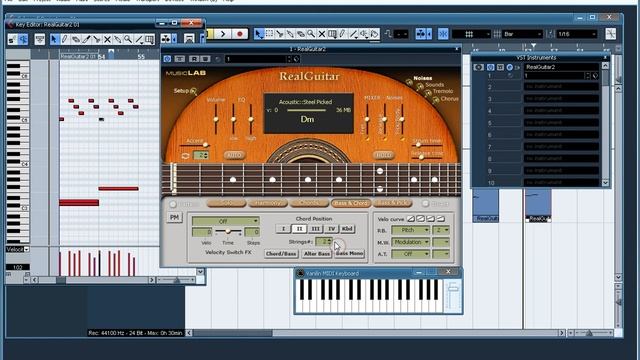Image resolution: width=640 pixels, height=360 pixels.
Task: Switch to the Chords mode tab
Action: [x=309, y=203]
